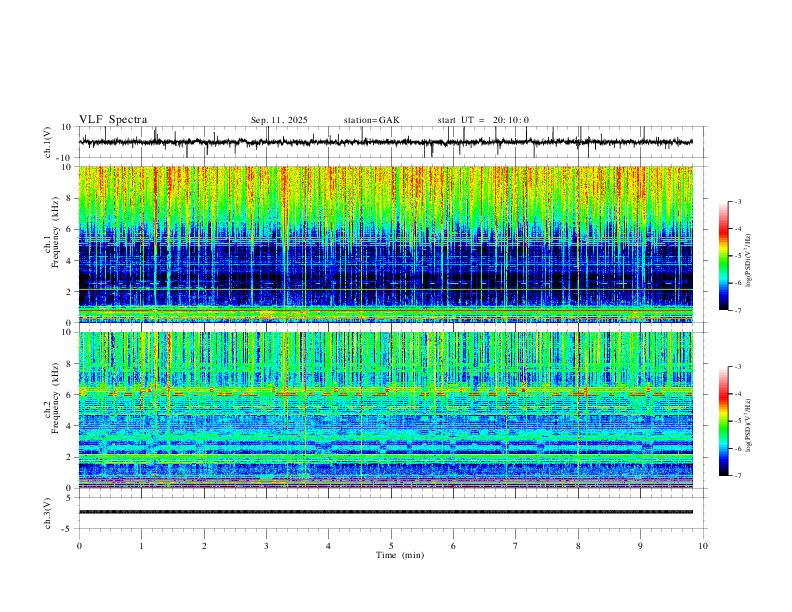Viewport: 792px width, 612px height.
Task: Click the ch.1 "Frequency (kHz)" axis label
Action: click(x=56, y=233)
